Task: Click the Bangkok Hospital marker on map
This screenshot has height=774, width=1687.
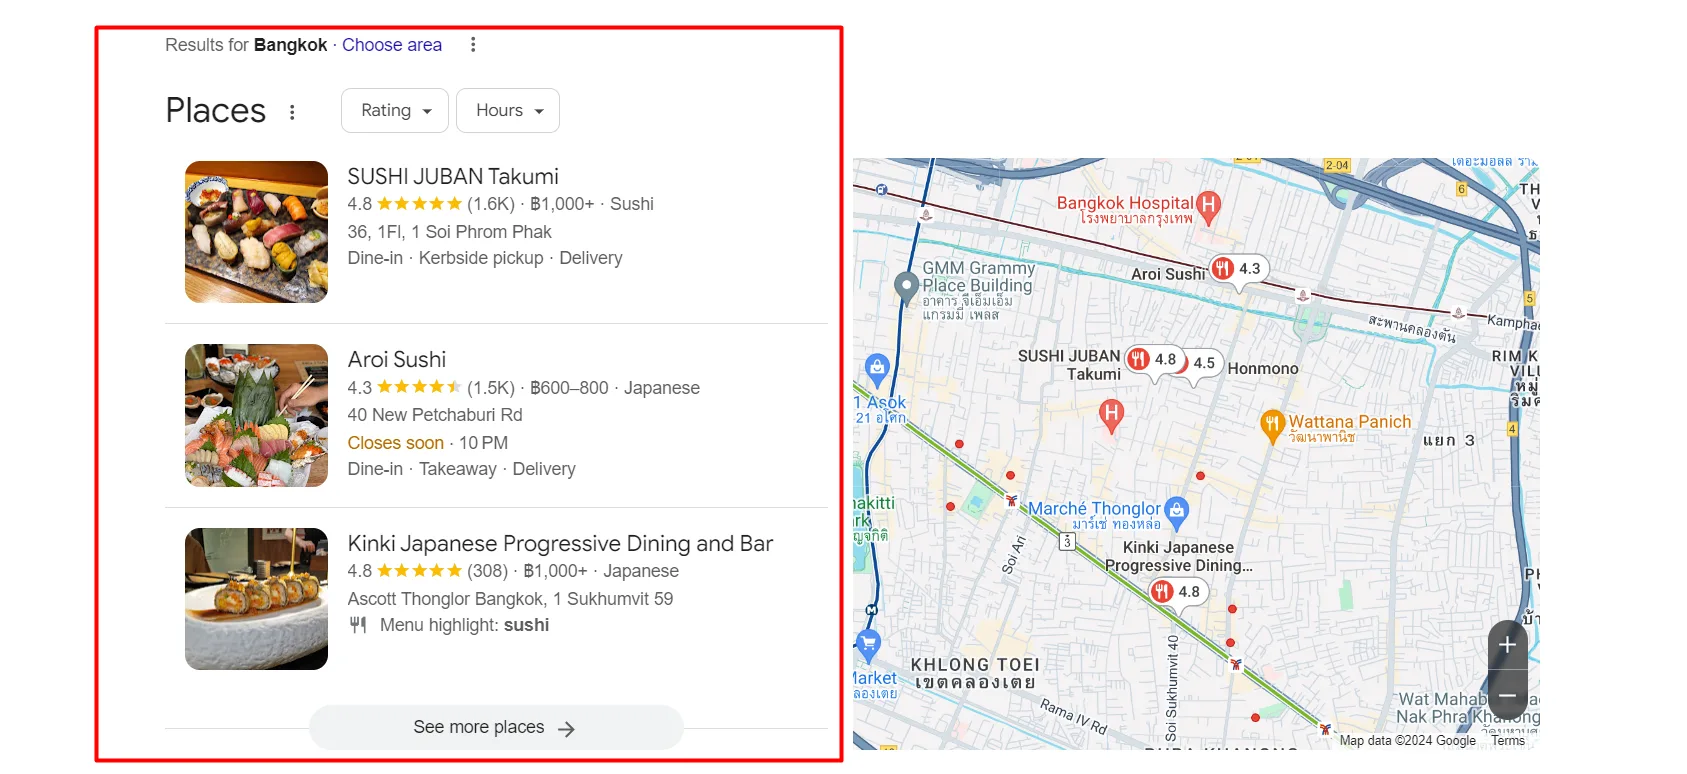Action: pyautogui.click(x=1208, y=205)
